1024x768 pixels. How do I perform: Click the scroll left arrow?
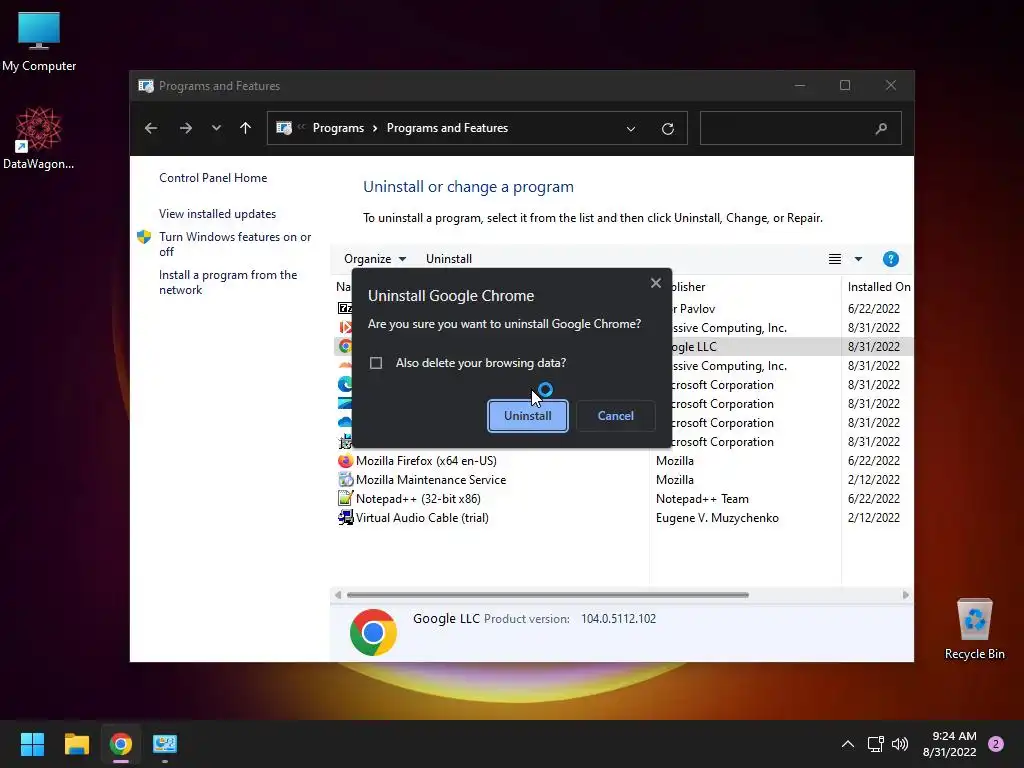click(x=338, y=595)
